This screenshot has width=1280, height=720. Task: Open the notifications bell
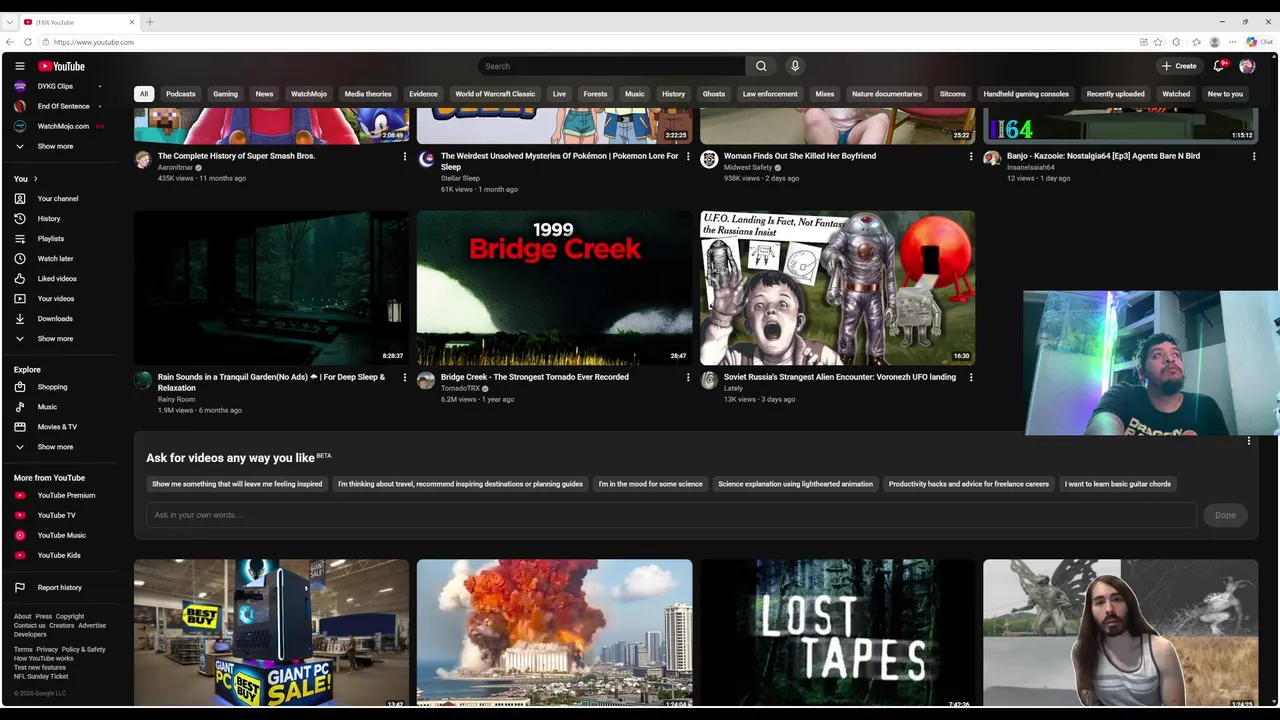[1218, 66]
